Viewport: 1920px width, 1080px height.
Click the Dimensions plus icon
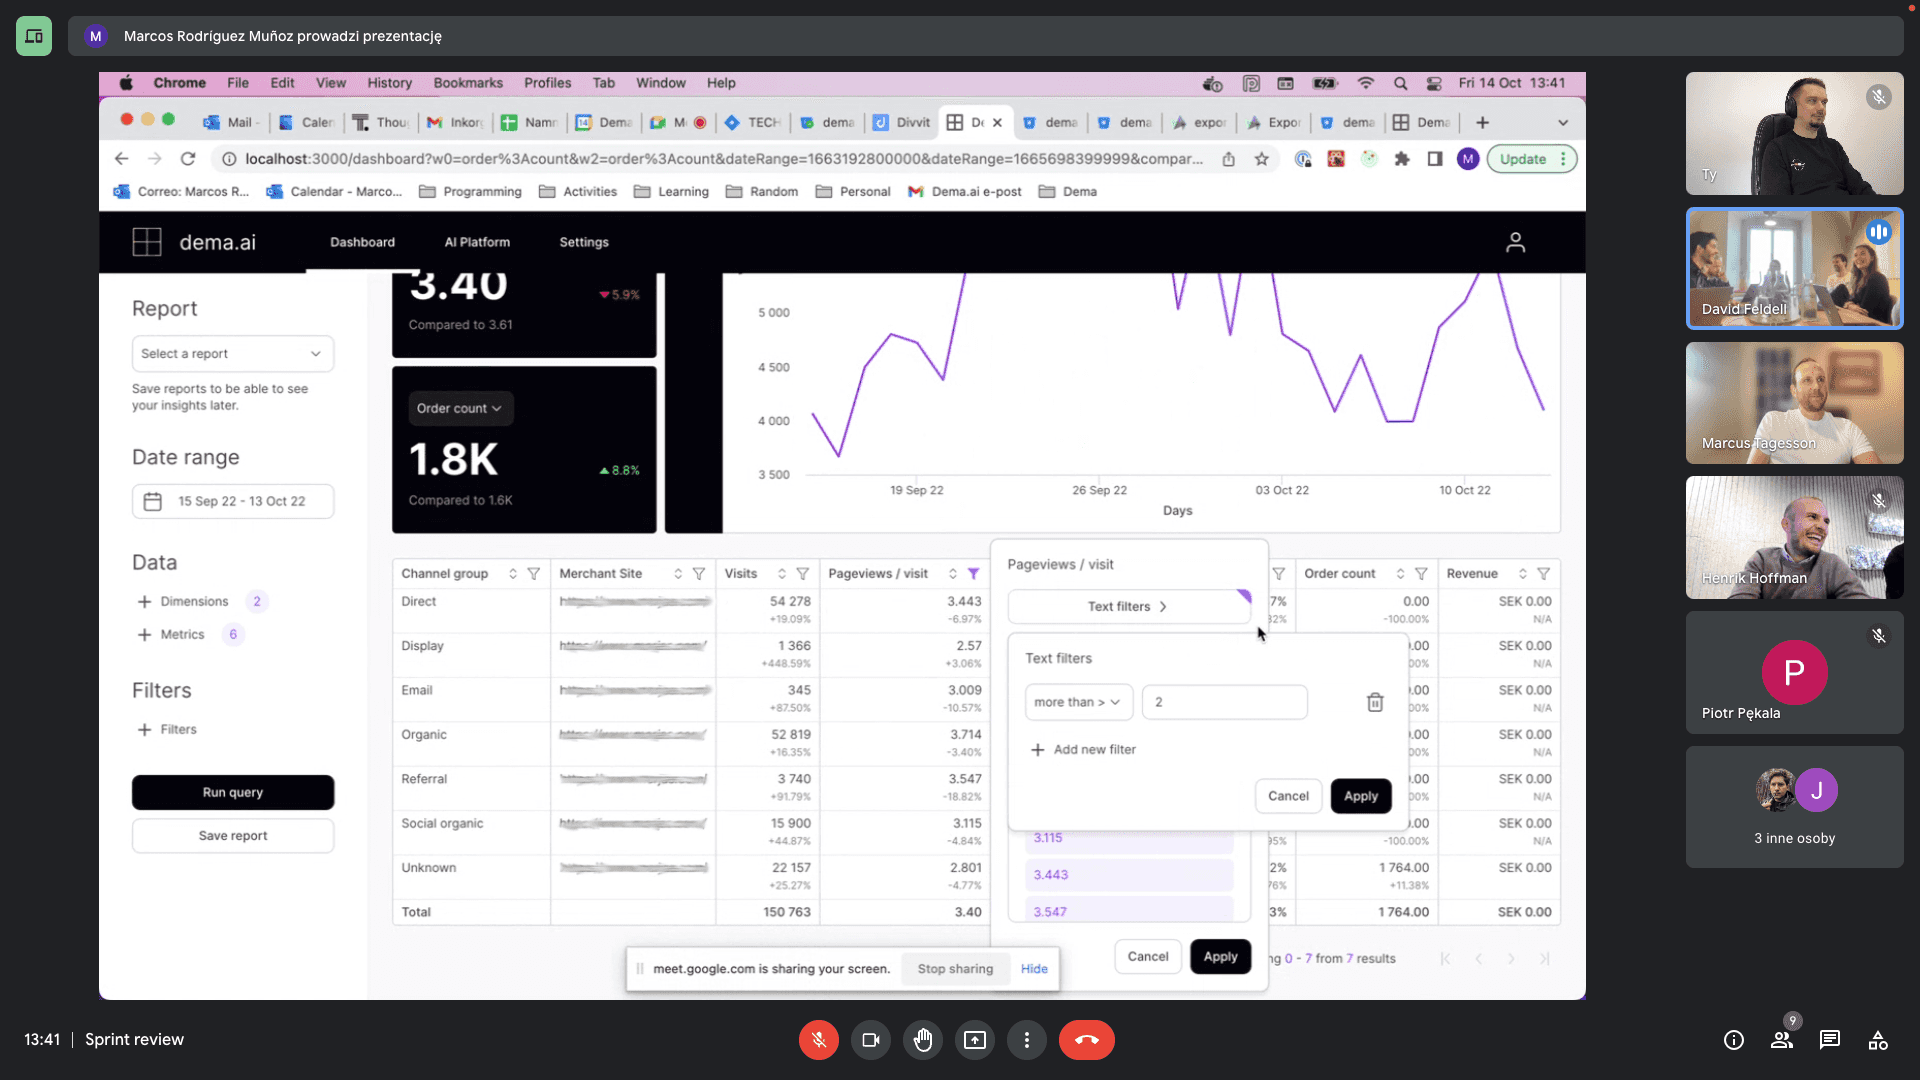[144, 600]
